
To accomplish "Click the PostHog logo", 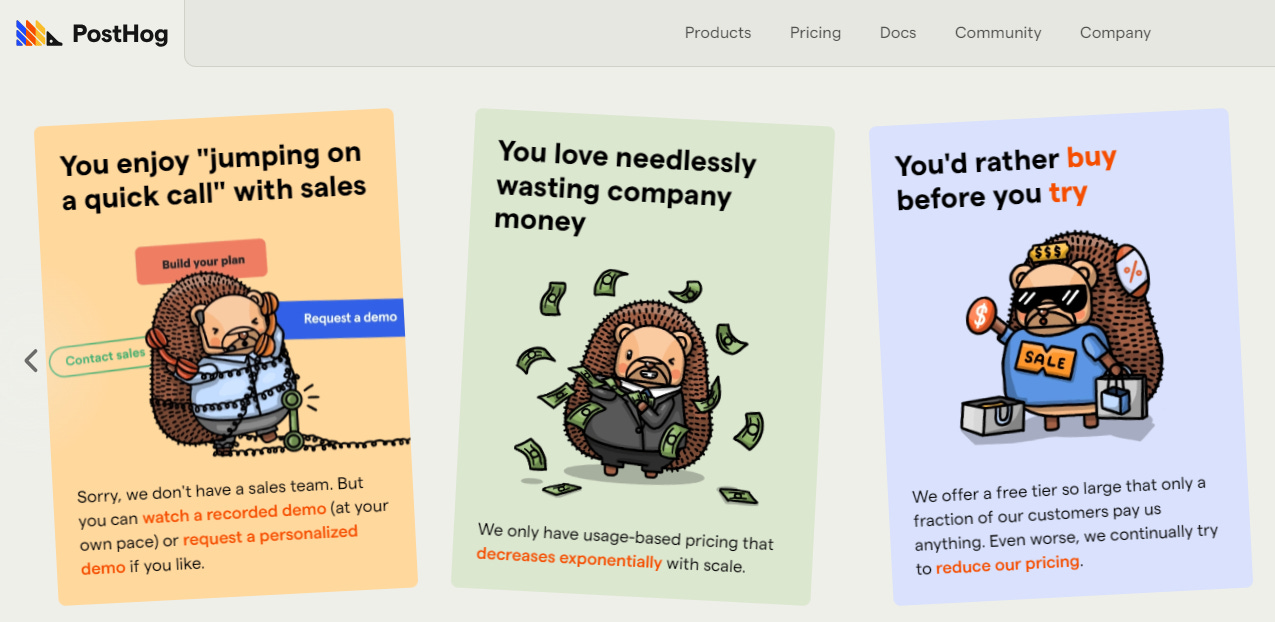I will coord(92,34).
